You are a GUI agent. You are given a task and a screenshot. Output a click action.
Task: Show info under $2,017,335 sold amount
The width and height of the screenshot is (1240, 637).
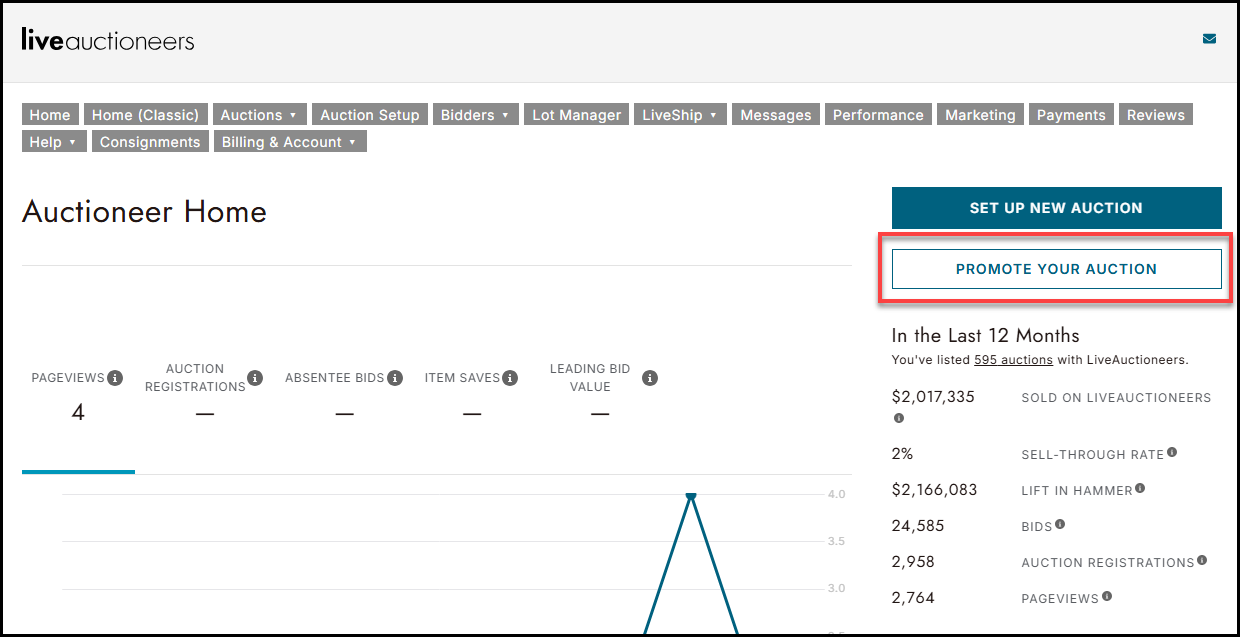898,418
